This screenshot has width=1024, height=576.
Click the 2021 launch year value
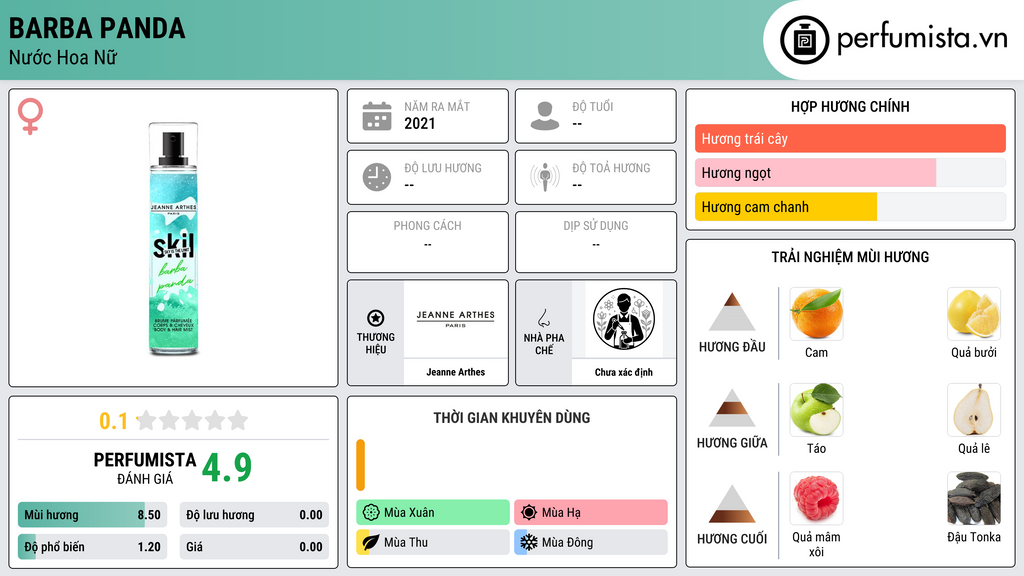pyautogui.click(x=419, y=123)
